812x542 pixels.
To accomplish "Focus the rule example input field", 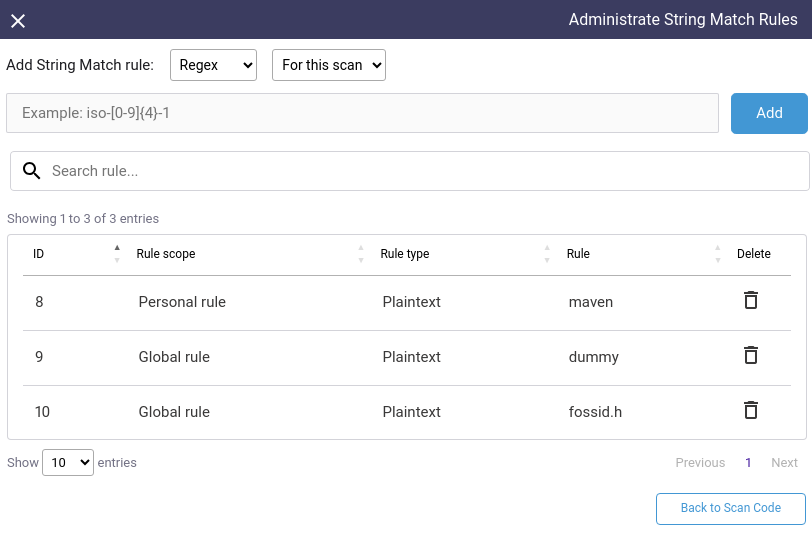I will coord(362,113).
